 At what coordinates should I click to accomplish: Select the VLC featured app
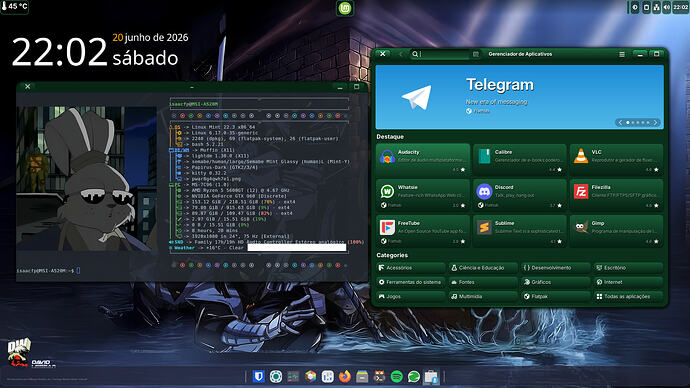[616, 160]
